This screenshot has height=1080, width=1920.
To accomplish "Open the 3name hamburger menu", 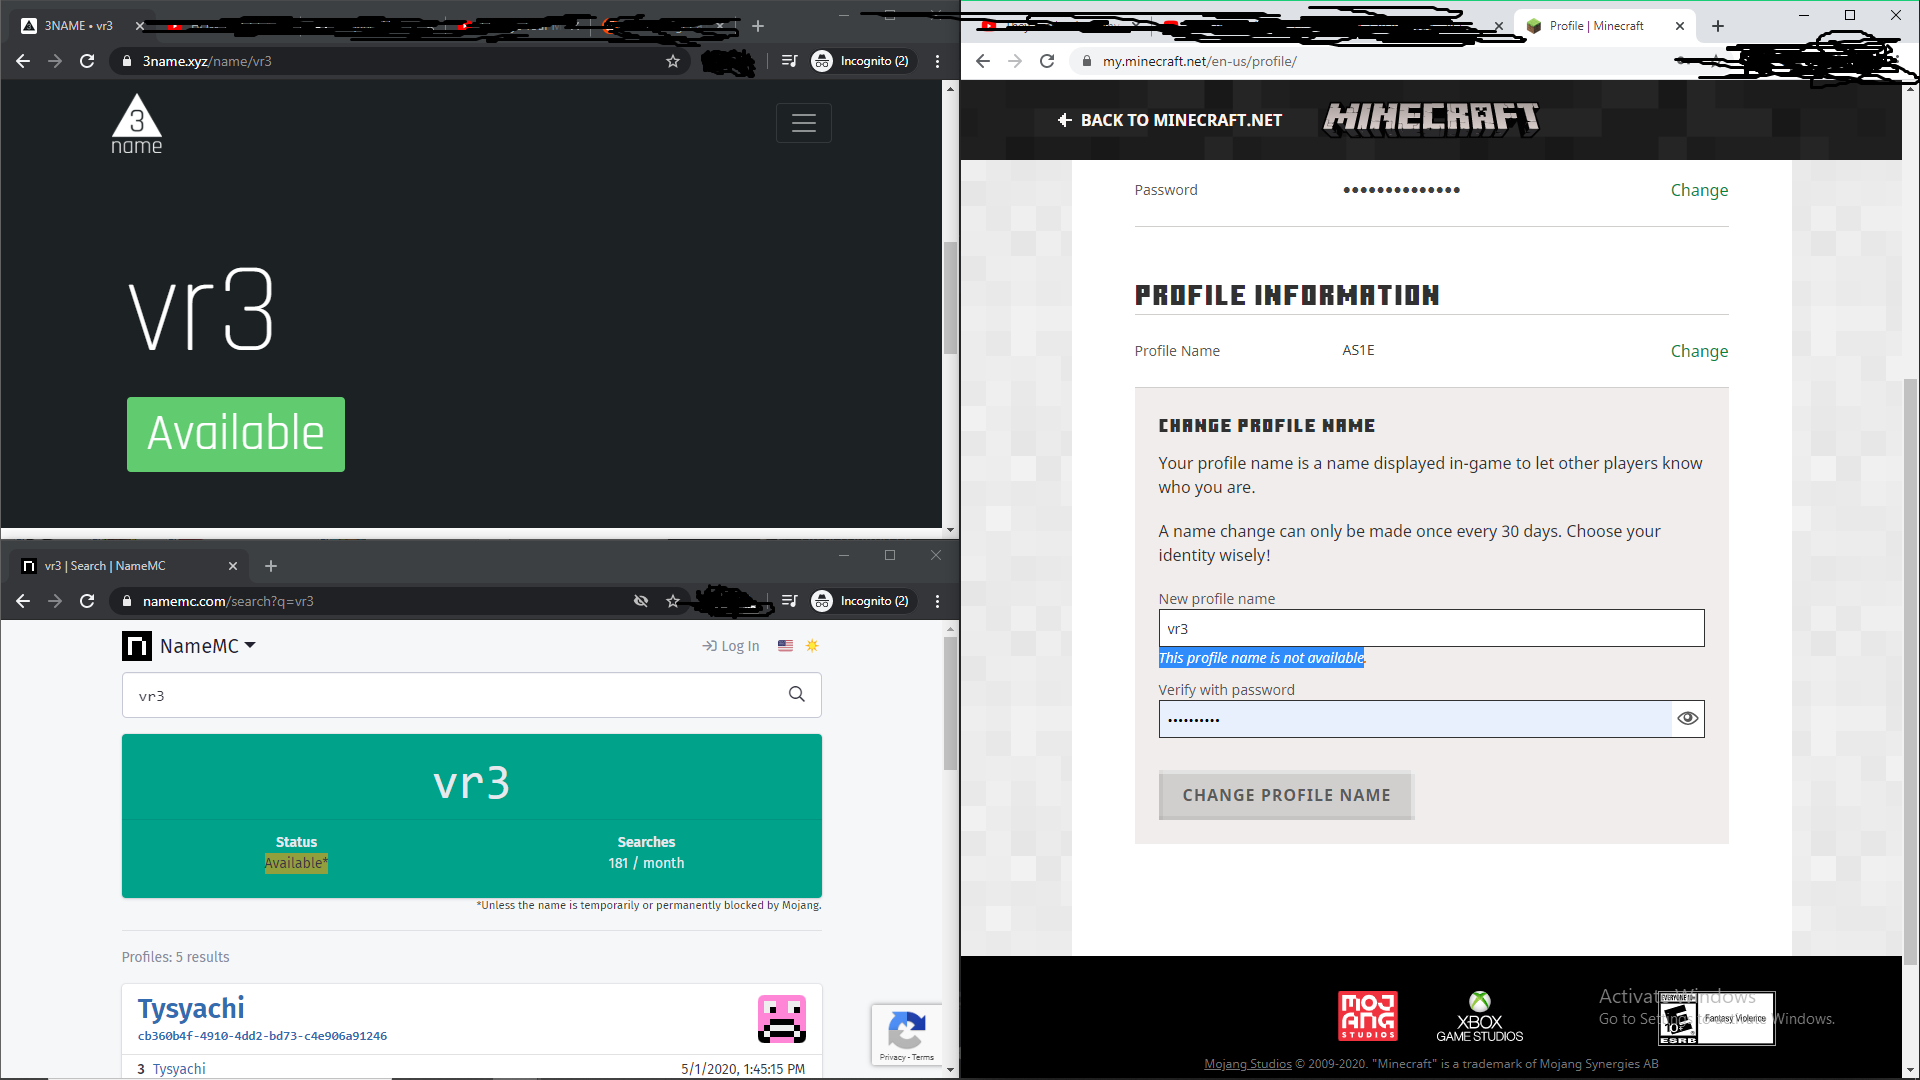I will [803, 123].
